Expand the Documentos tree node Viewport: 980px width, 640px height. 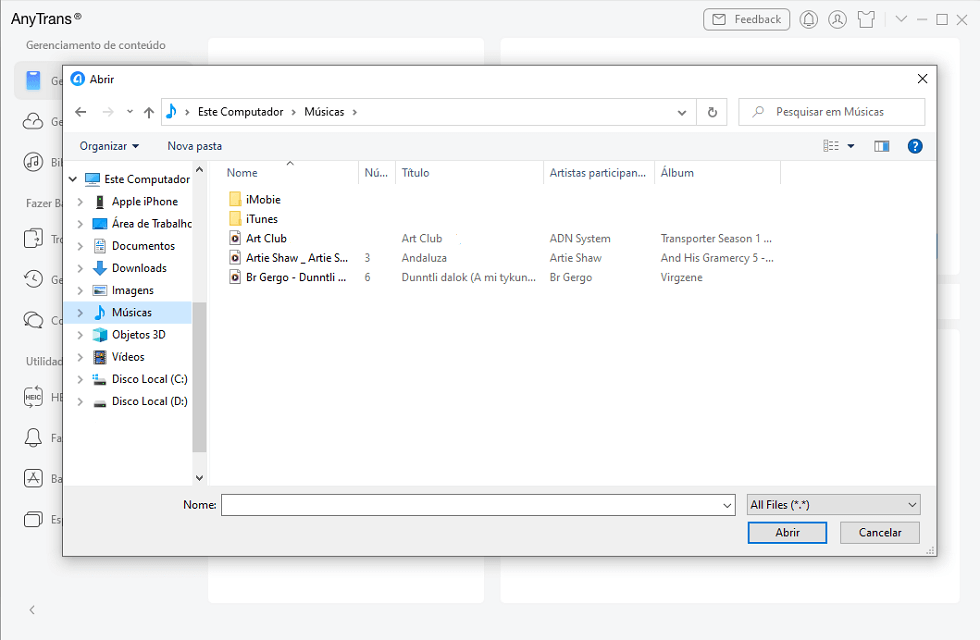(x=80, y=246)
